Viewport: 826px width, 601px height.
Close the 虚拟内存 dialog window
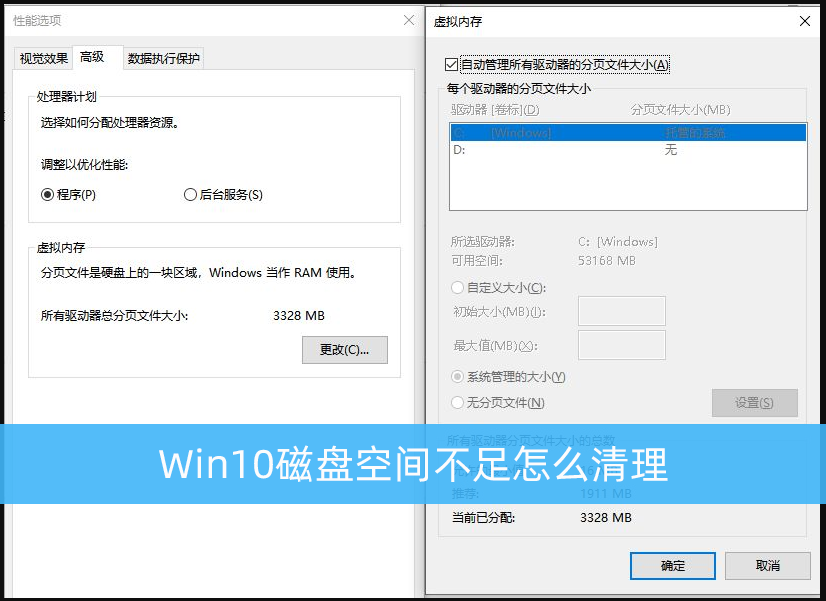pyautogui.click(x=804, y=21)
